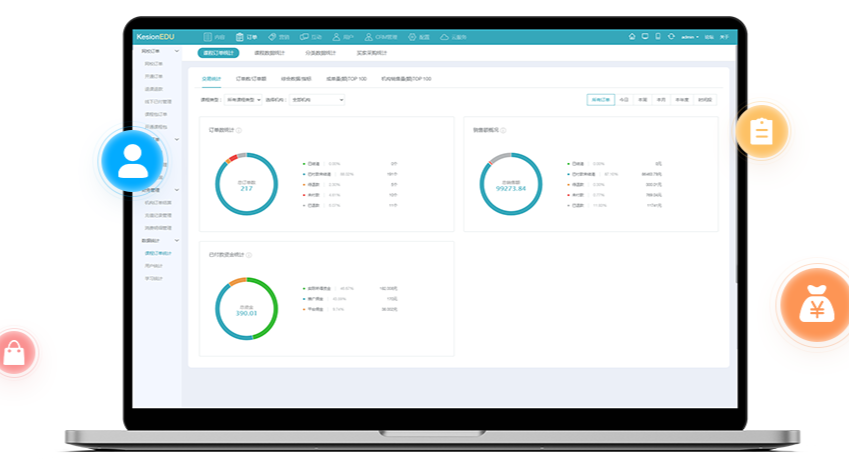849x472 pixels.
Task: Click the orange money bag icon
Action: 816,303
